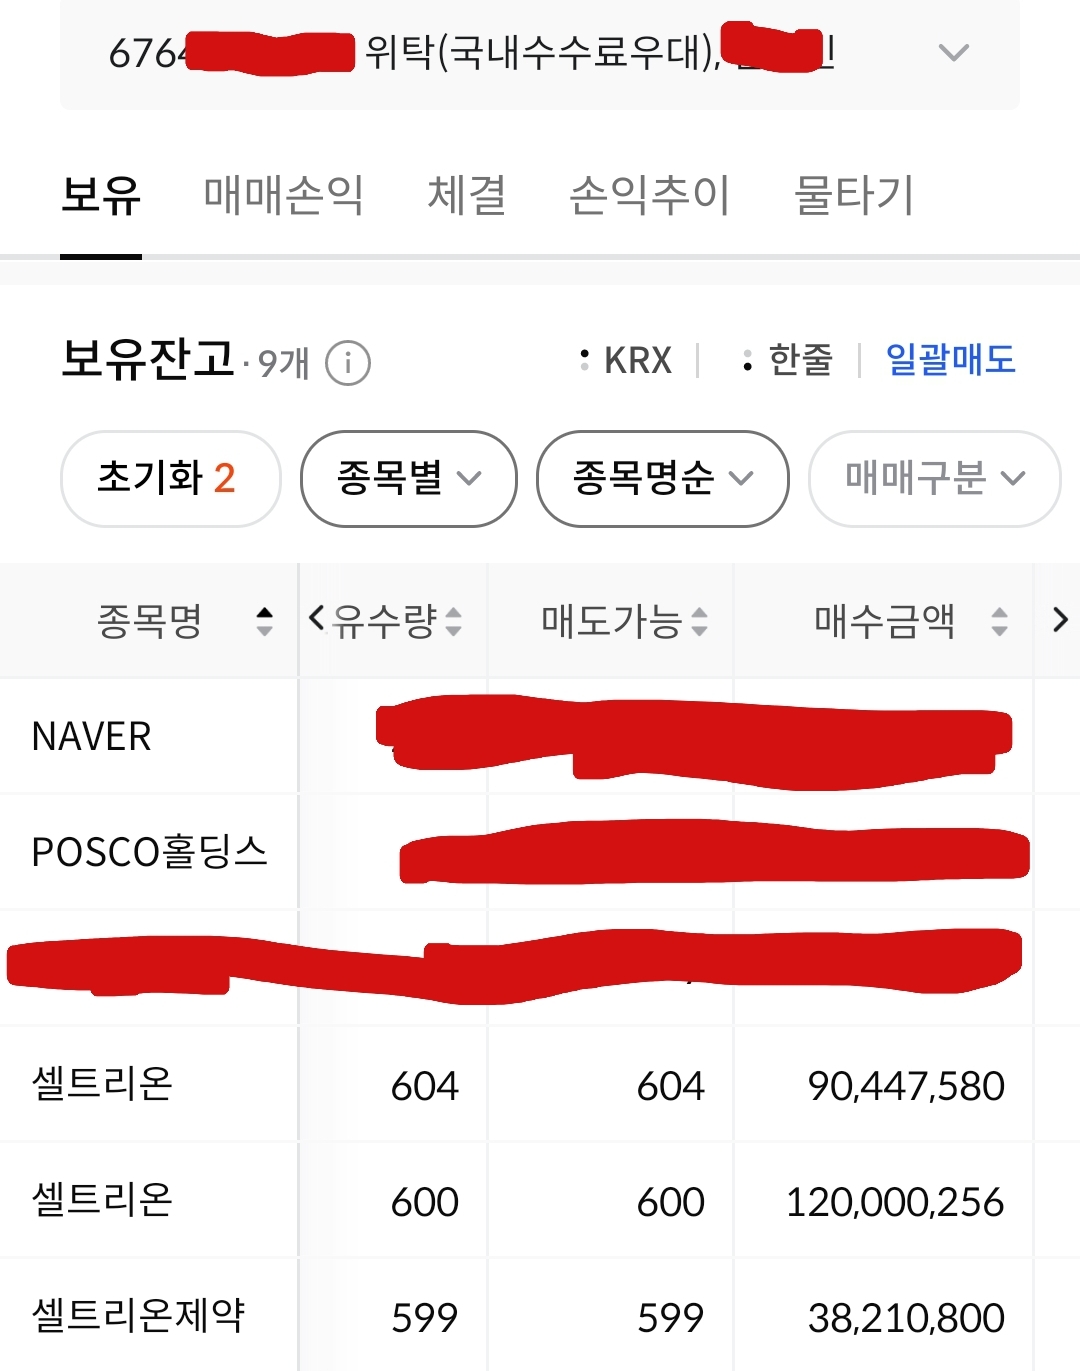Expand the 매매구분 dropdown
Viewport: 1080px width, 1371px height.
click(933, 478)
